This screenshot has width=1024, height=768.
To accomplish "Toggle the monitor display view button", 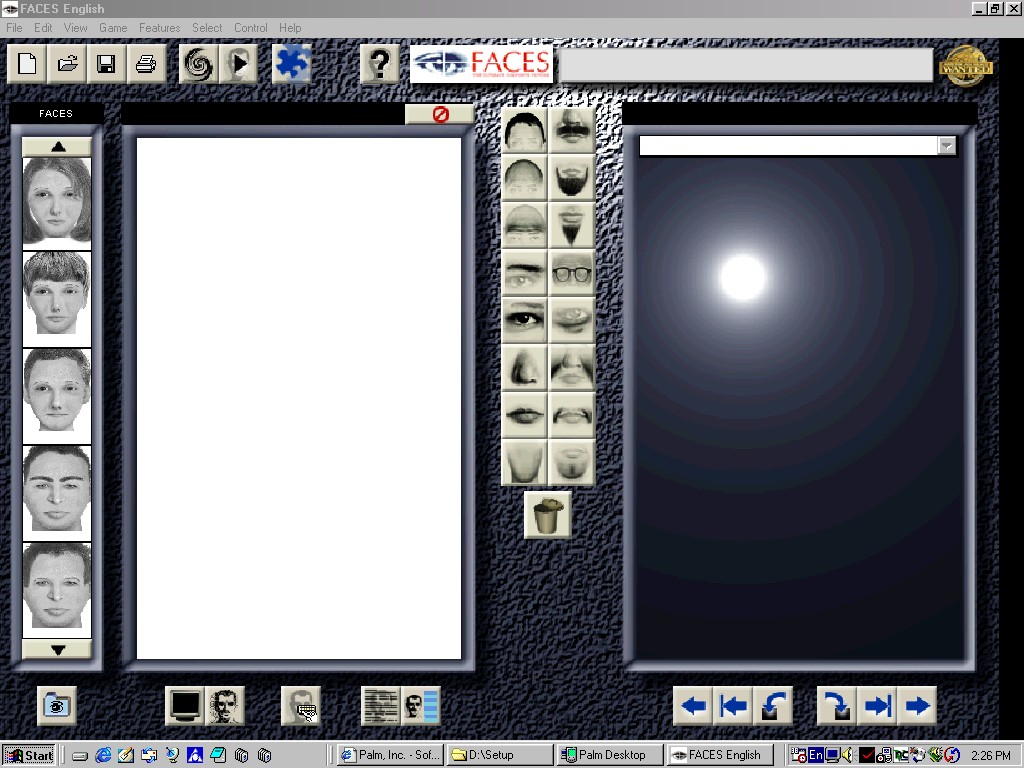I will [x=186, y=706].
